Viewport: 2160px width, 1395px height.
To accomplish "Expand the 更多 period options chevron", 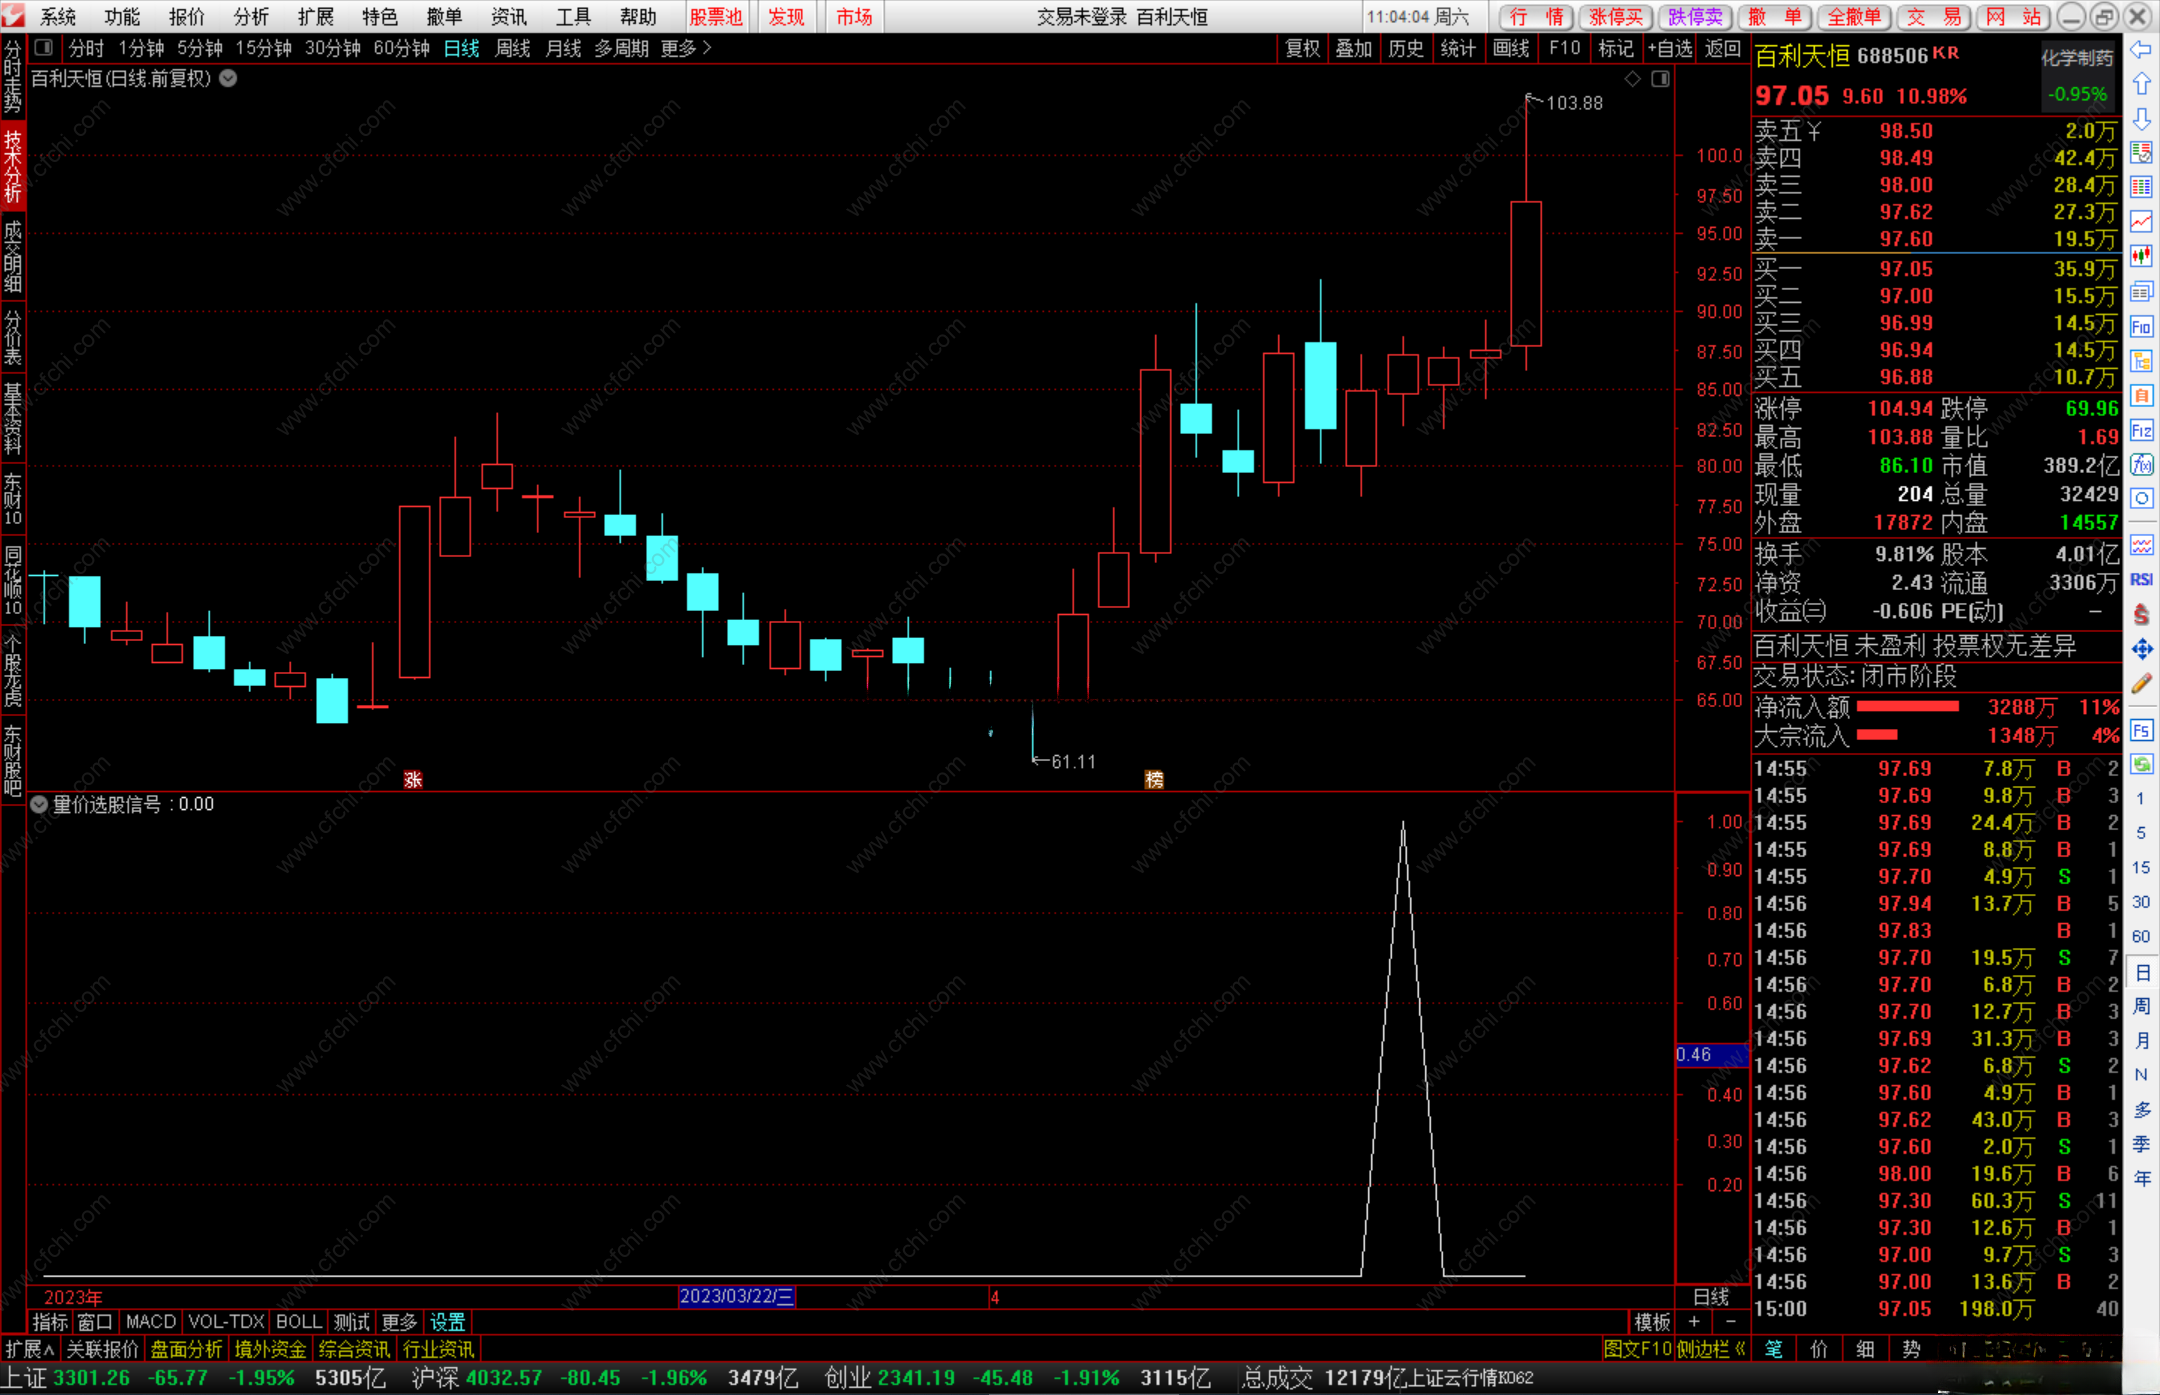I will pyautogui.click(x=708, y=47).
